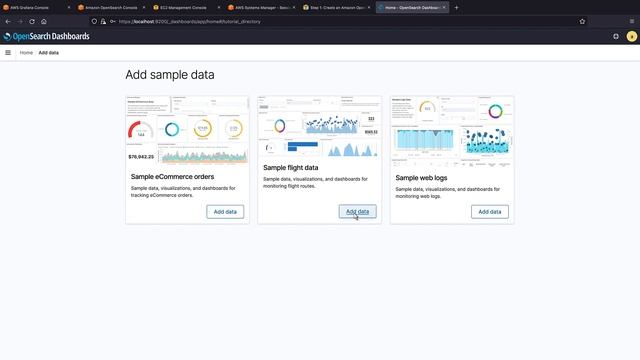Click the Sample eCommerce orders title

(172, 177)
